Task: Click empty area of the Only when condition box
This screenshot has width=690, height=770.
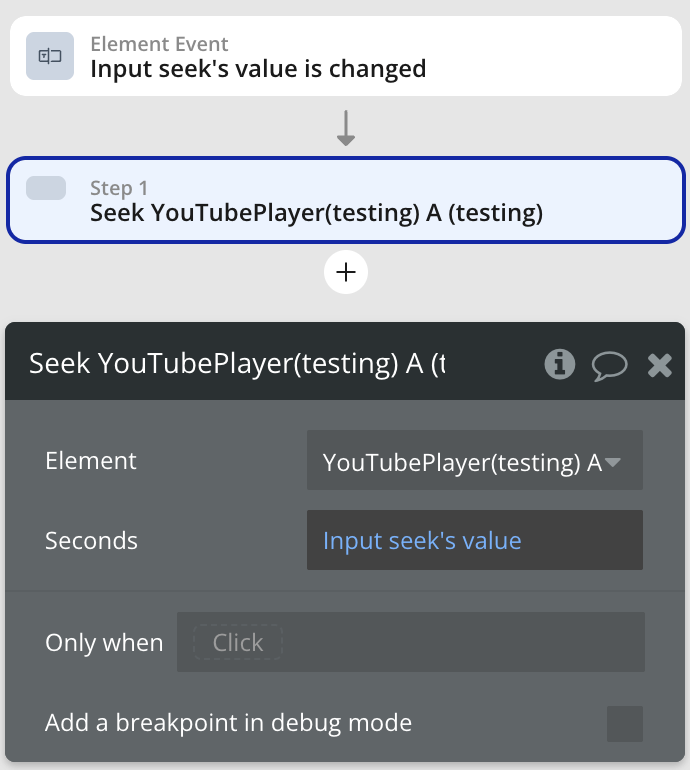Action: click(x=460, y=642)
